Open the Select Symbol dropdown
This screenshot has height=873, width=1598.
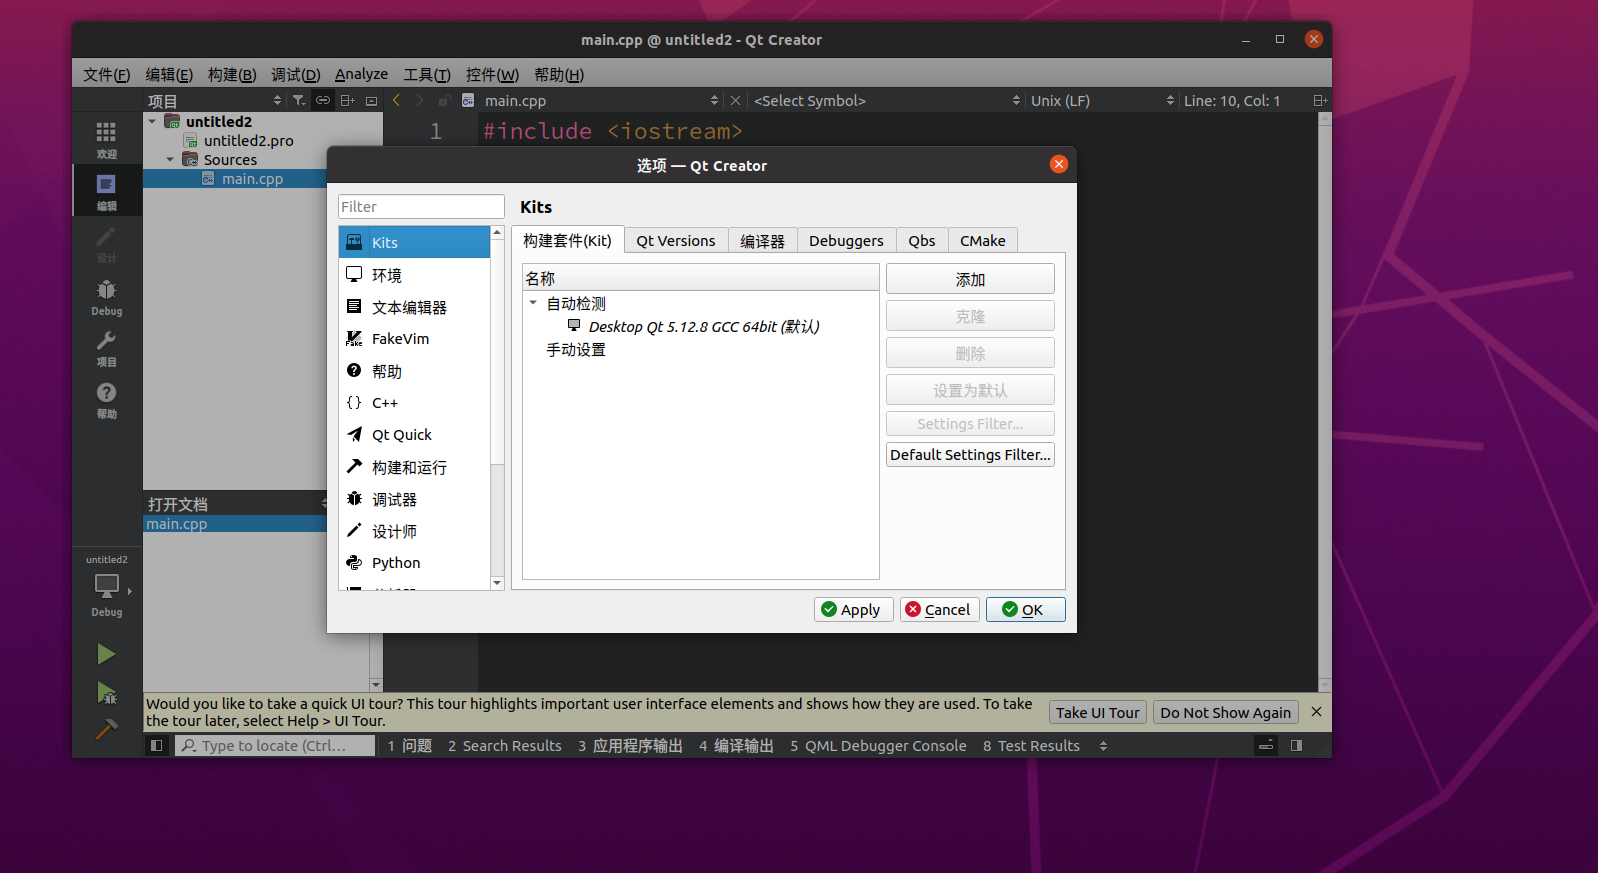point(887,100)
